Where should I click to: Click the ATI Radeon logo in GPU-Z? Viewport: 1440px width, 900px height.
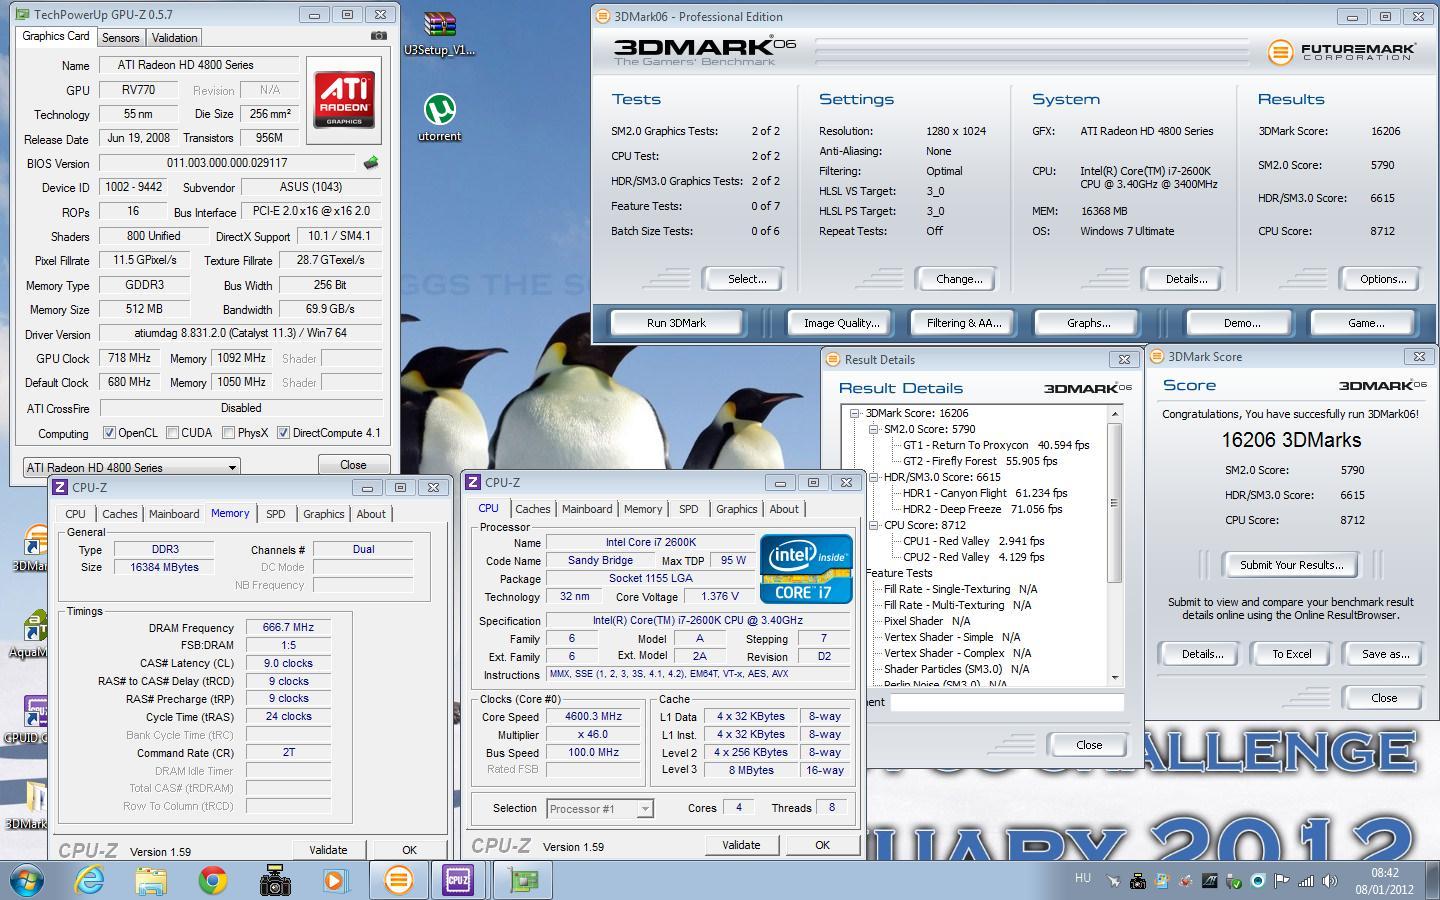[345, 100]
